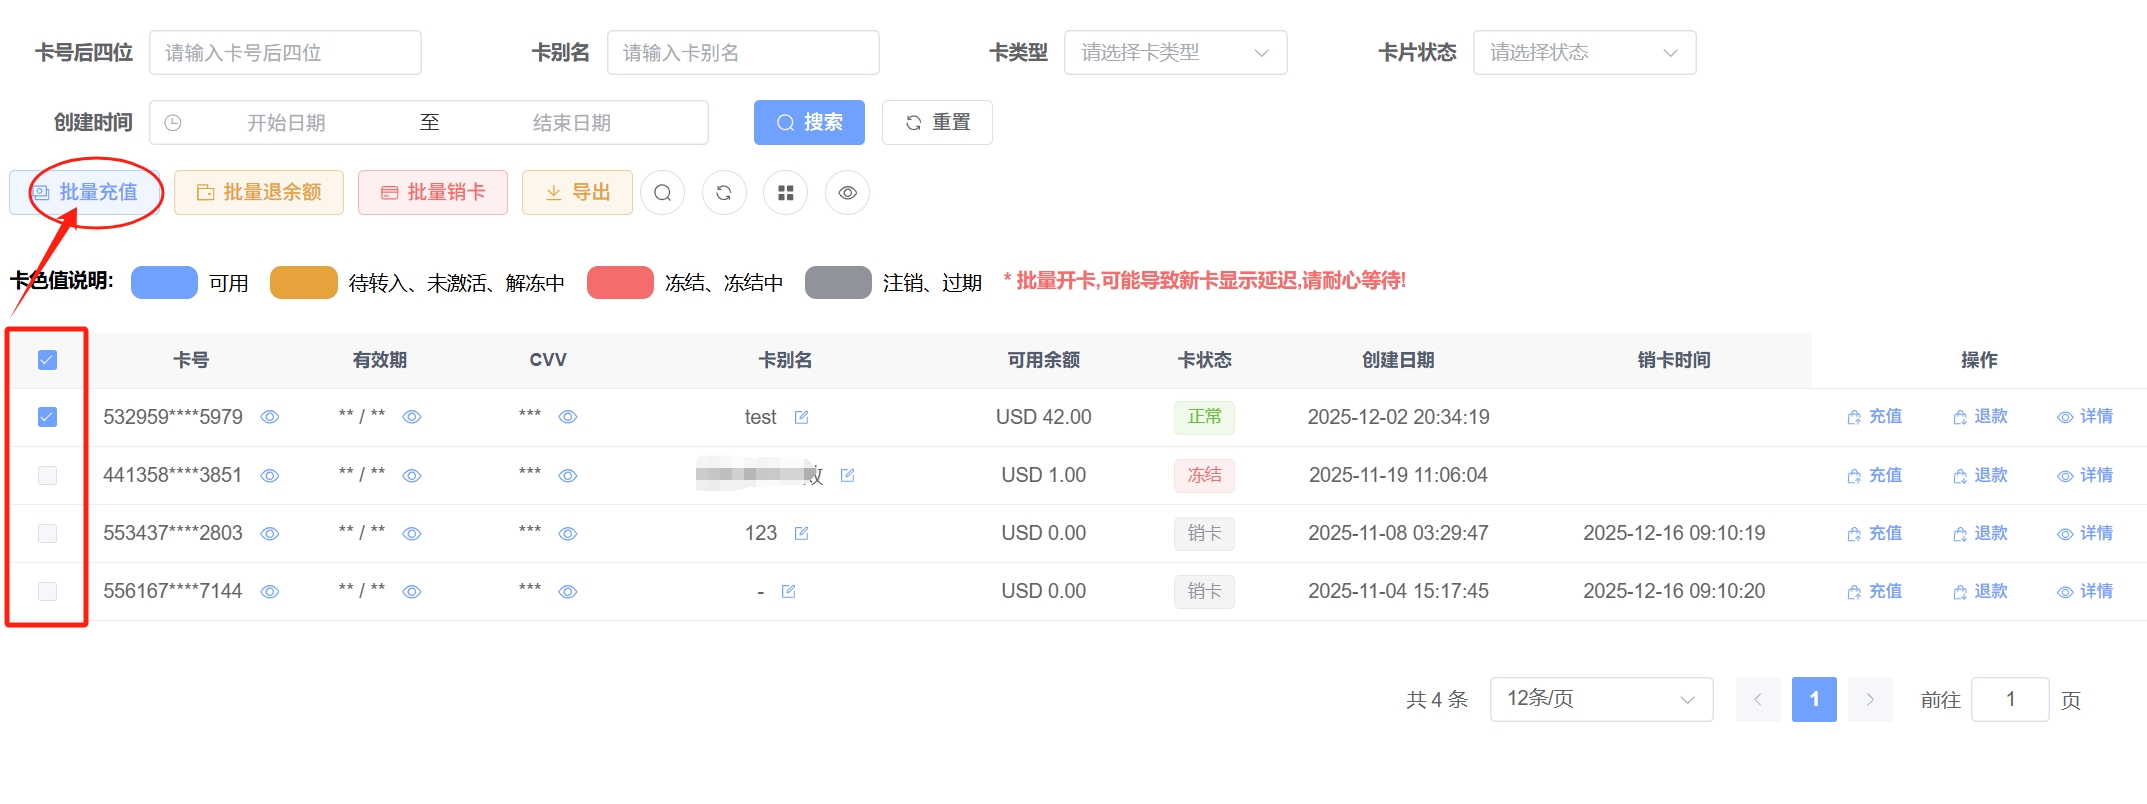Image resolution: width=2147 pixels, height=804 pixels.
Task: Edit alias of card named 123
Action: [x=801, y=534]
